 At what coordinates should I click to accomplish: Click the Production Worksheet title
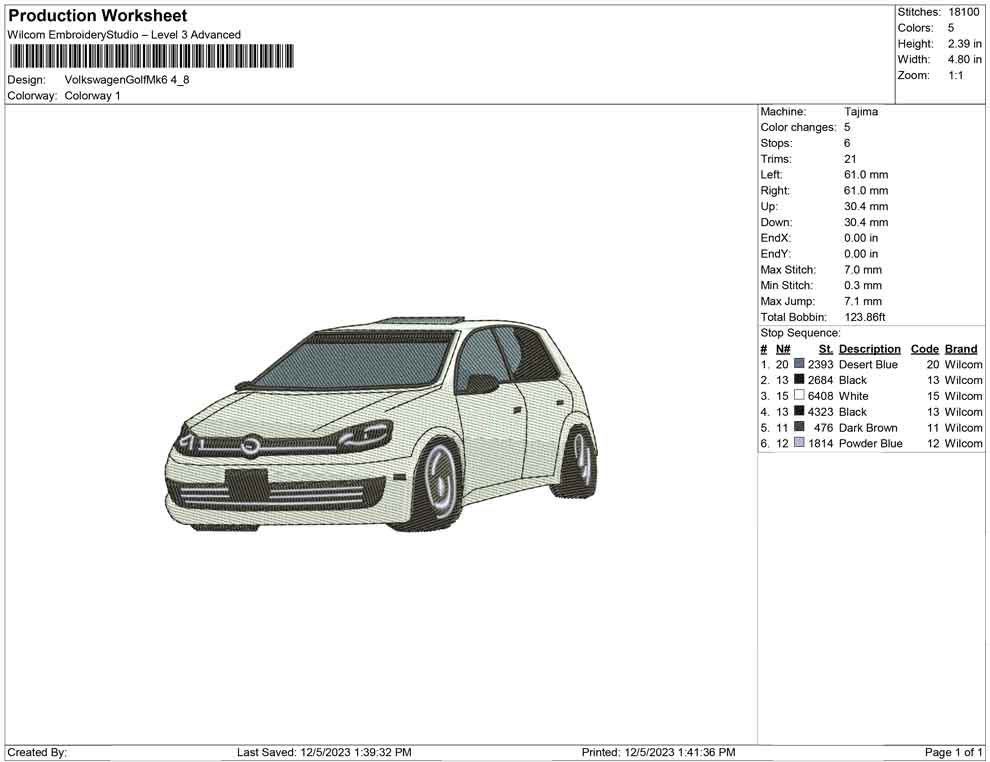click(x=96, y=16)
